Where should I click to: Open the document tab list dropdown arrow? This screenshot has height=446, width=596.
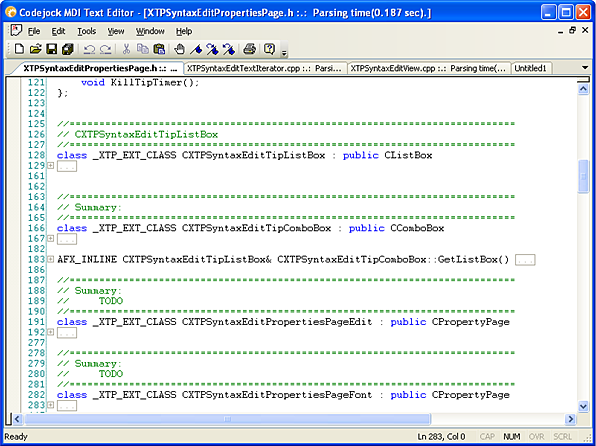tap(585, 68)
